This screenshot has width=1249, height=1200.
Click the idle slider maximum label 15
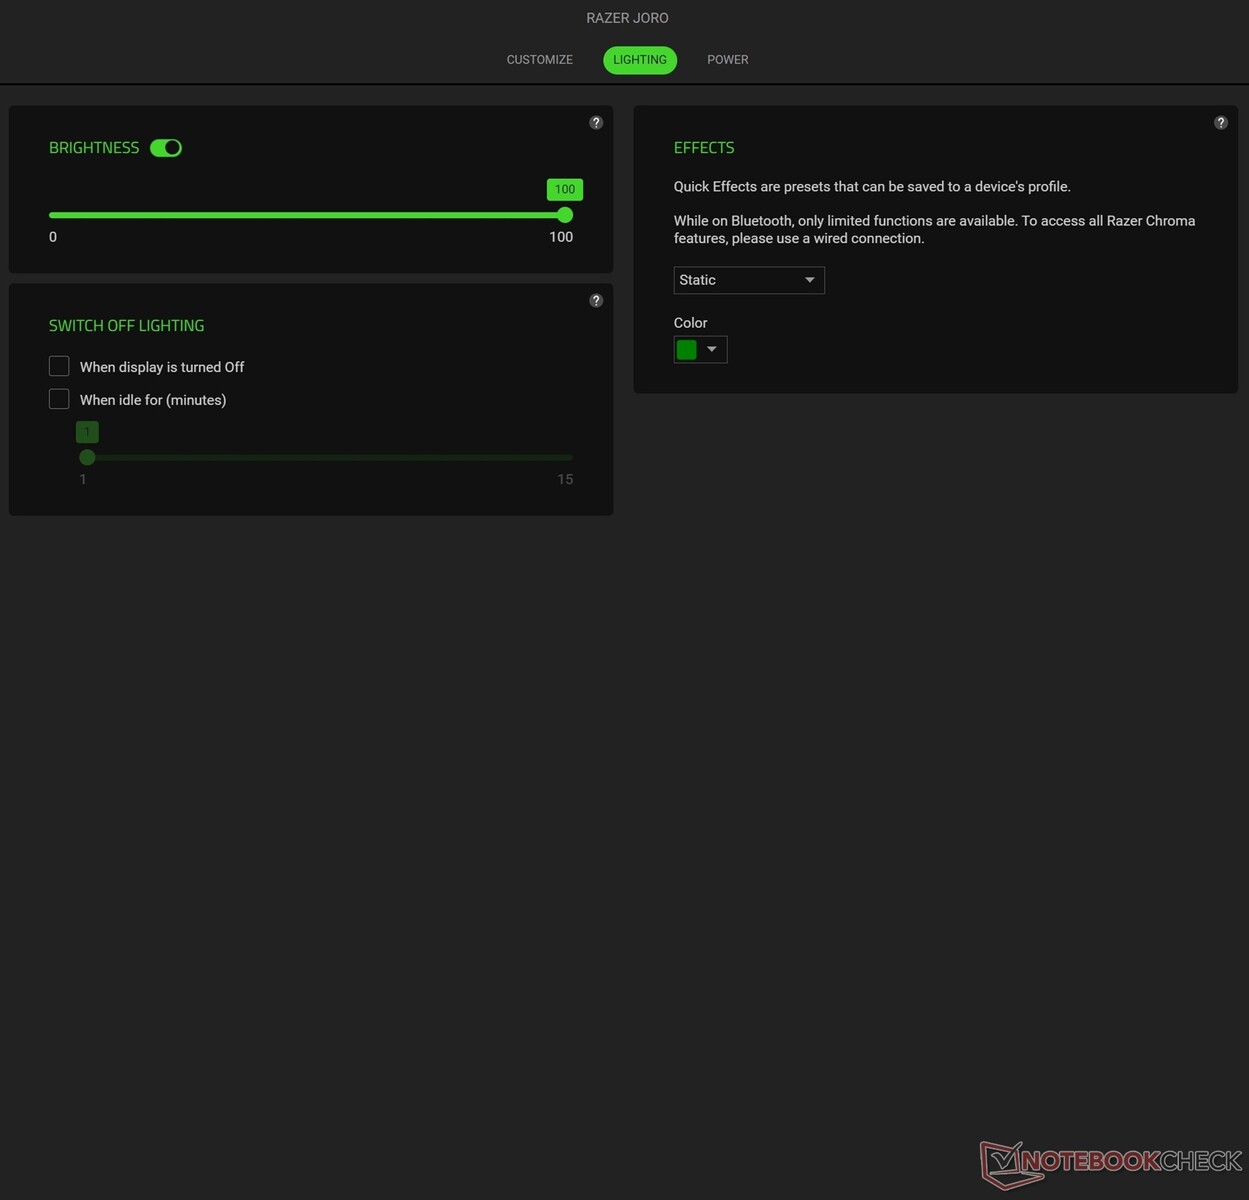(565, 479)
